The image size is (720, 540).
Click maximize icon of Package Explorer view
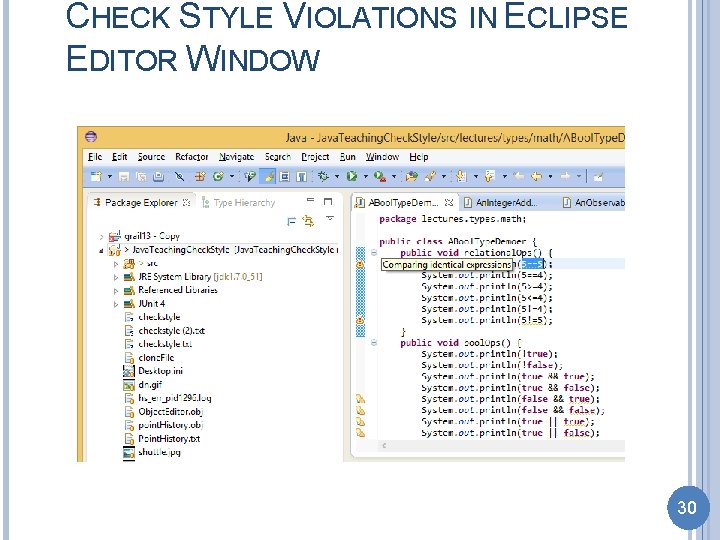tap(328, 201)
